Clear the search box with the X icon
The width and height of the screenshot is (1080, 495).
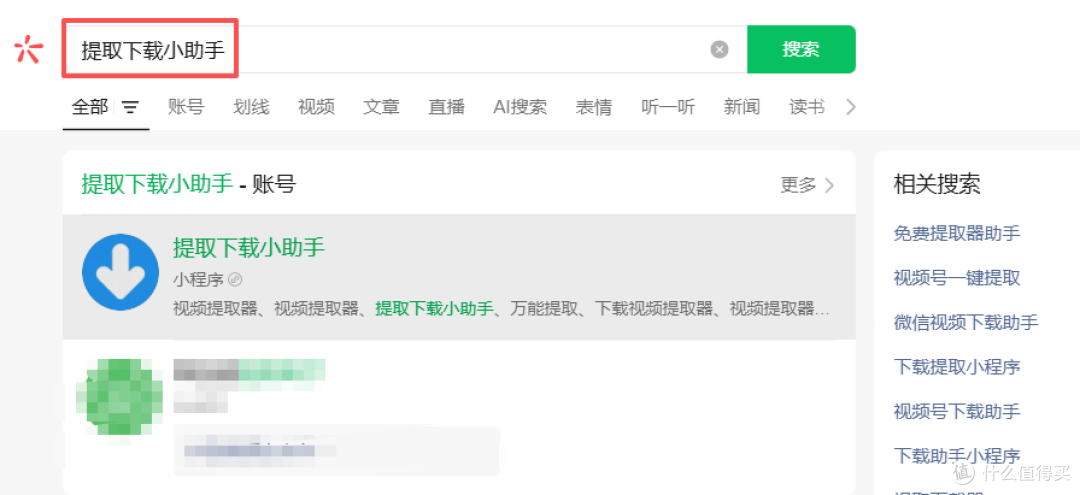pyautogui.click(x=719, y=50)
